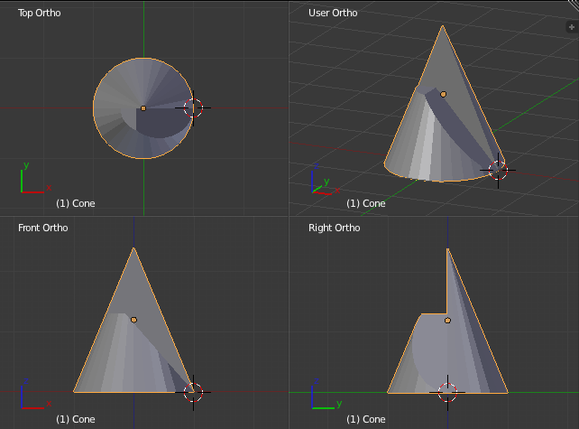Image resolution: width=579 pixels, height=429 pixels.
Task: Click the YZ axis gizmo in Right Ortho
Action: coord(327,393)
